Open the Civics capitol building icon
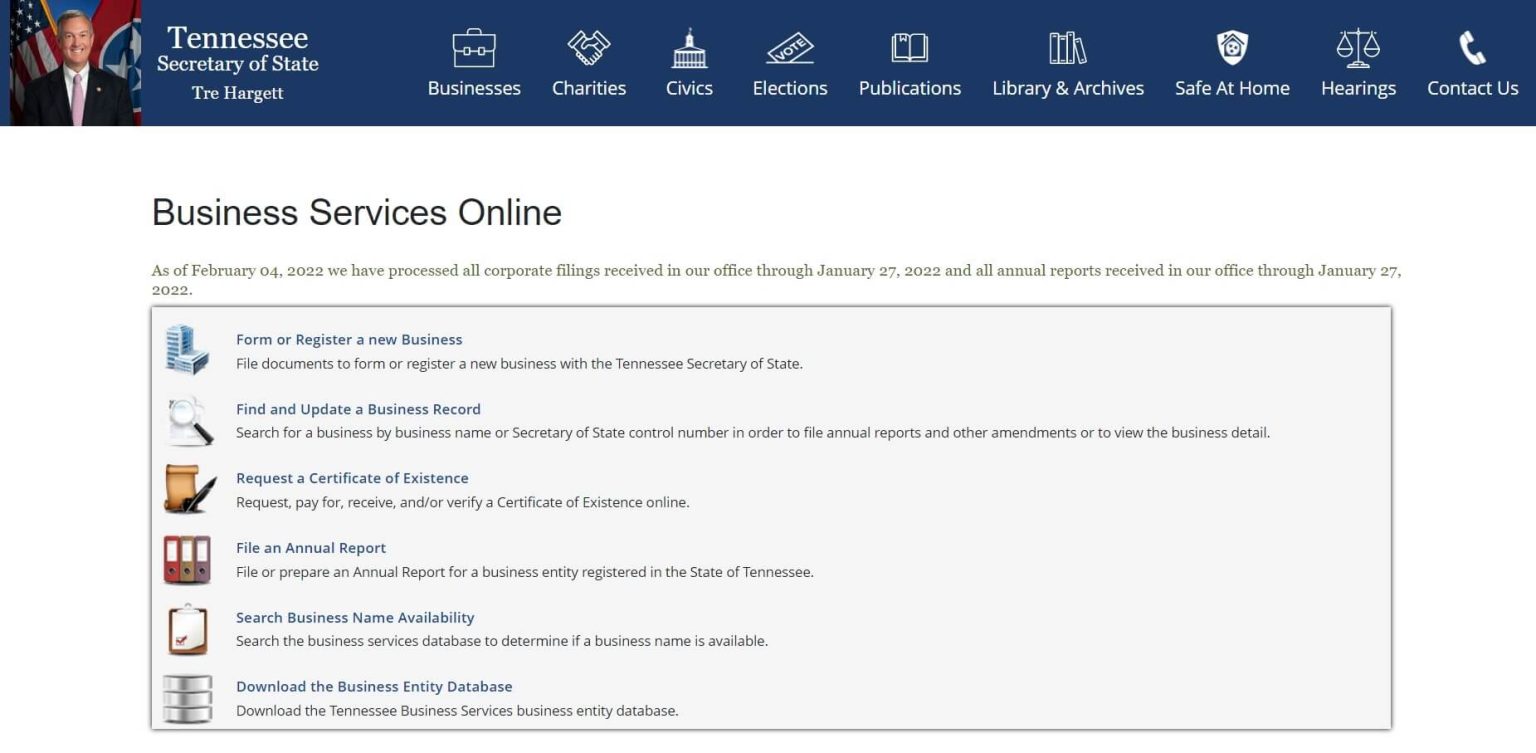 click(x=689, y=46)
